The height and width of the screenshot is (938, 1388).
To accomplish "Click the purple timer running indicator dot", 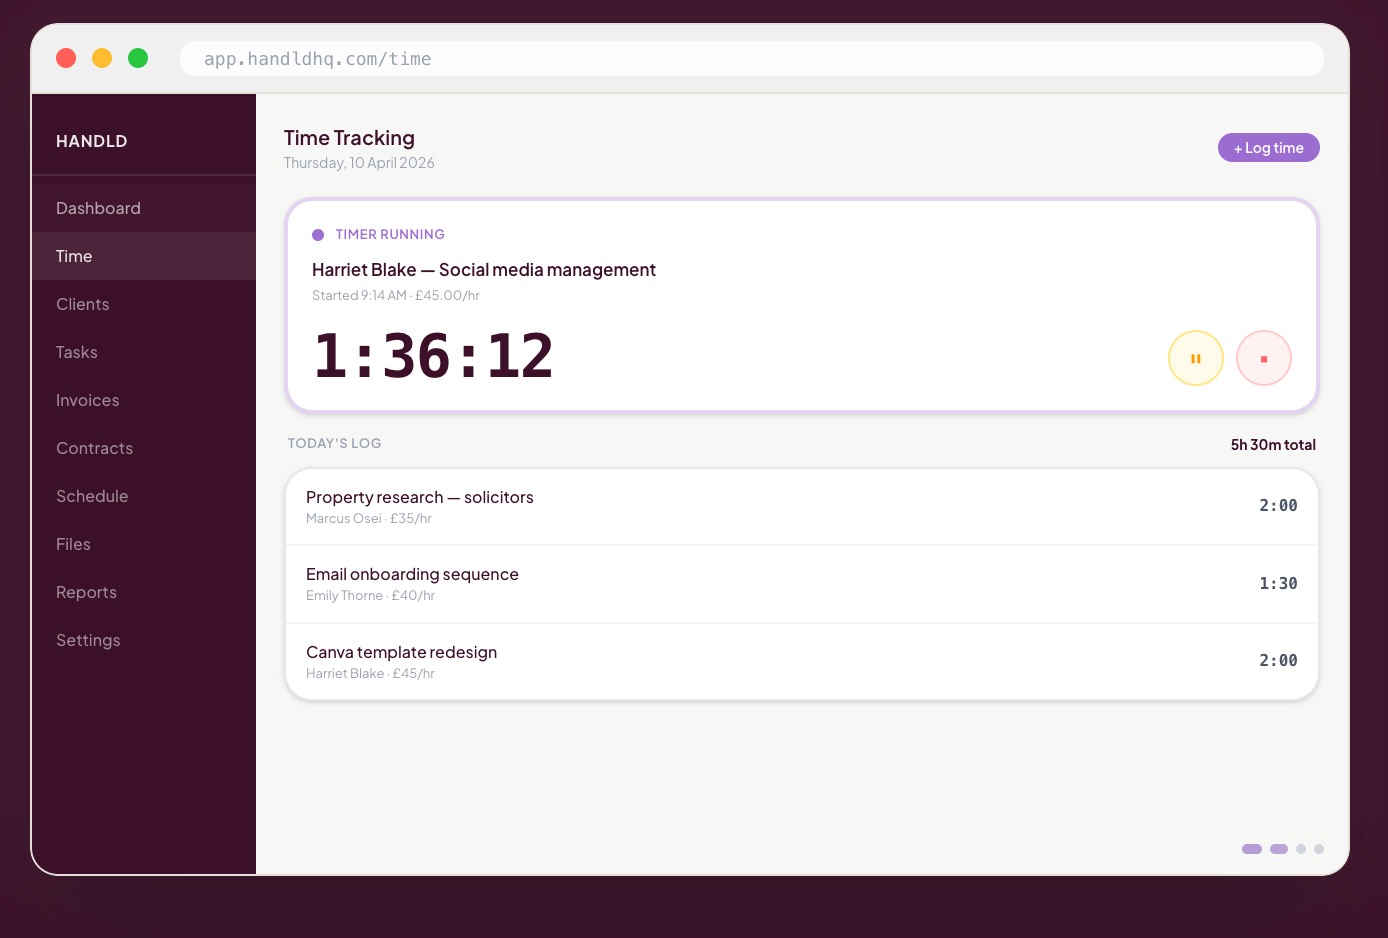I will coord(318,235).
